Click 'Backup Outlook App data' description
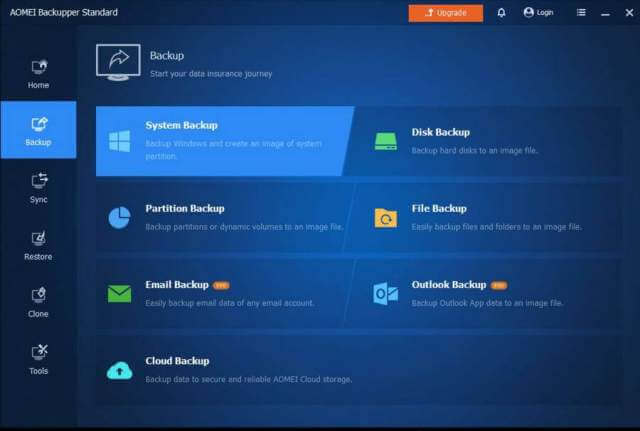Viewport: 640px width, 431px height. tap(487, 303)
